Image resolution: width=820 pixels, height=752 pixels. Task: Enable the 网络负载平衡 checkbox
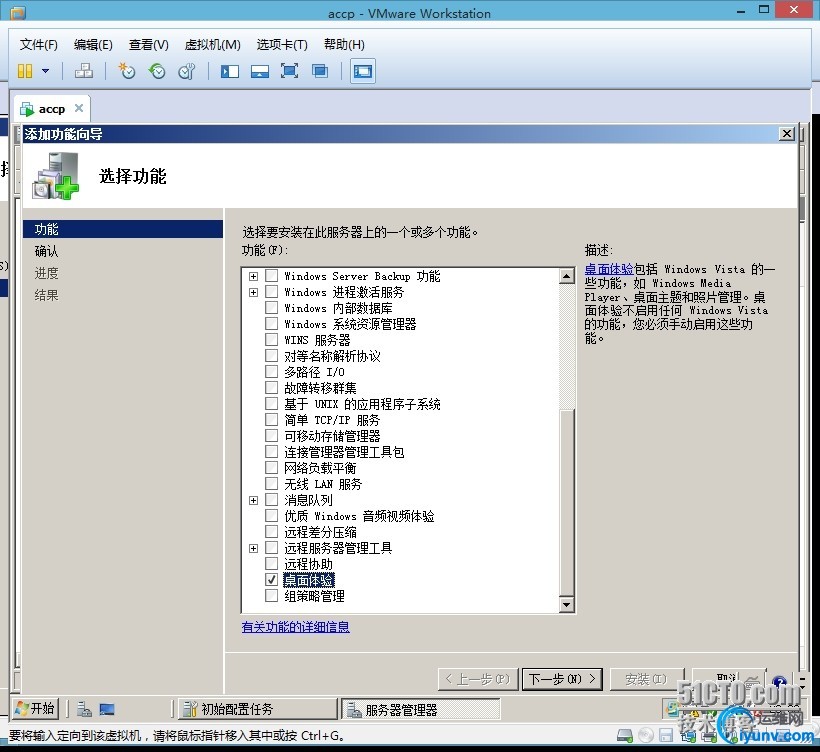pyautogui.click(x=271, y=468)
